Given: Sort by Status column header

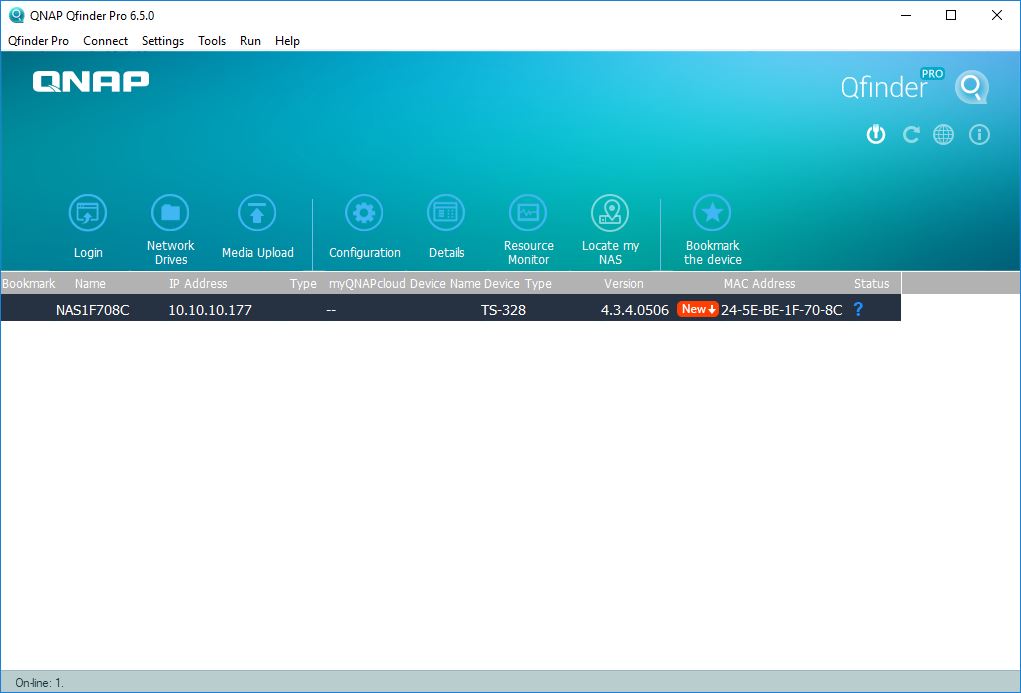Looking at the screenshot, I should coord(871,283).
